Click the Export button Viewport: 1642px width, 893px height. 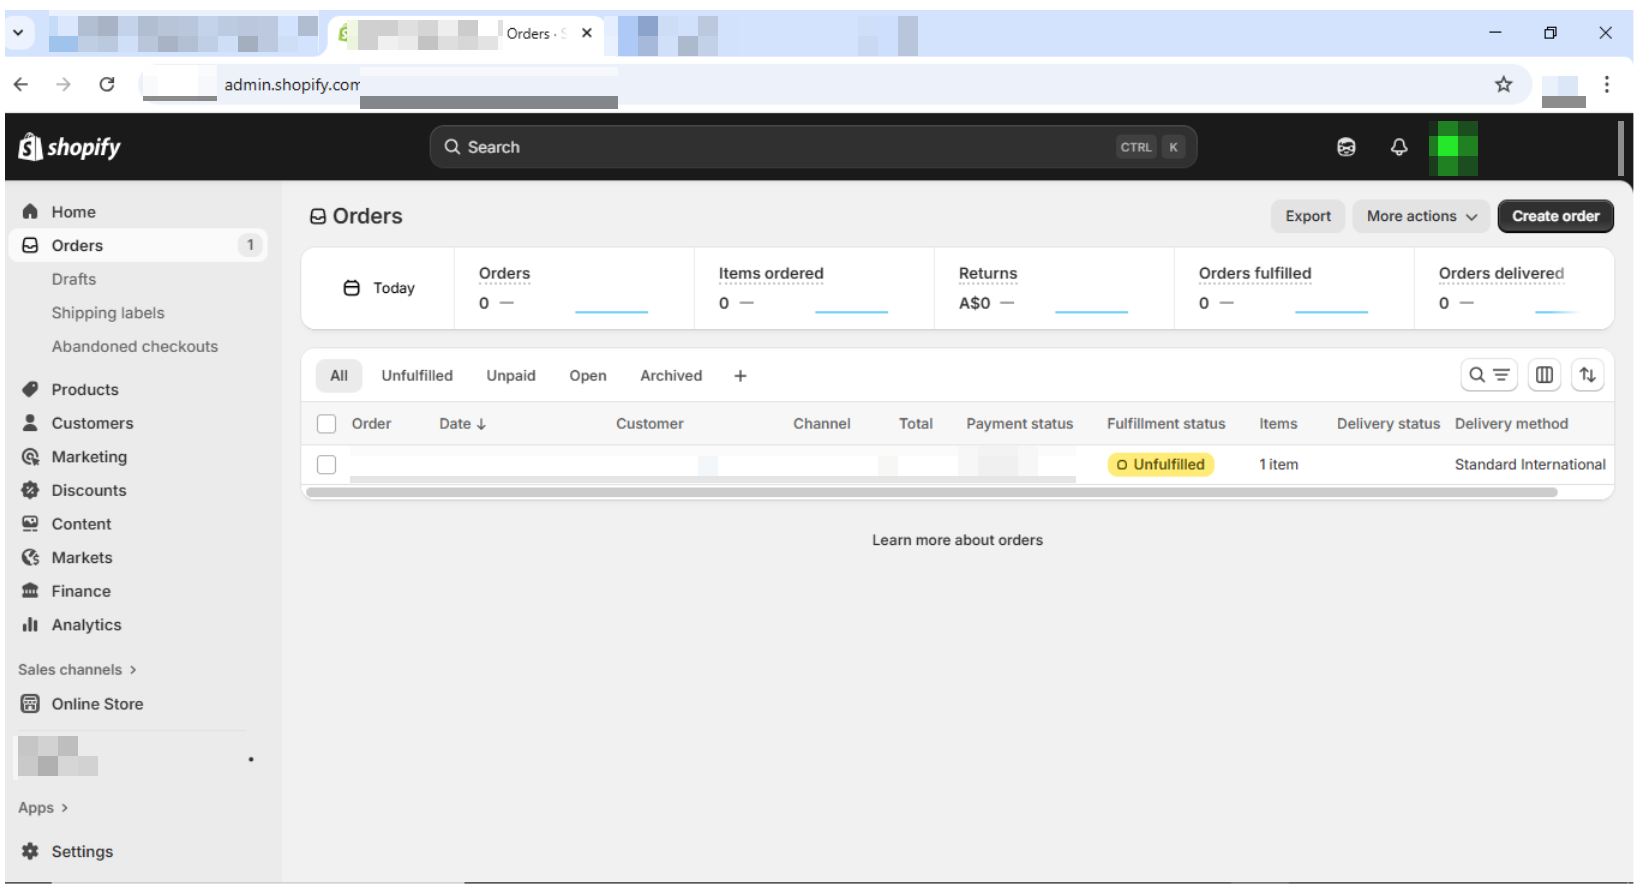[1307, 216]
